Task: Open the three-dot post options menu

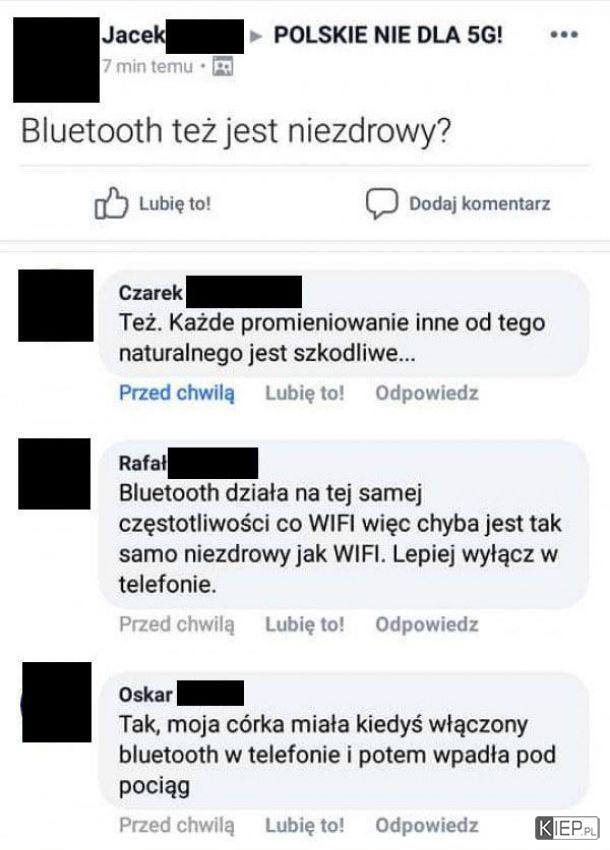Action: tap(564, 35)
